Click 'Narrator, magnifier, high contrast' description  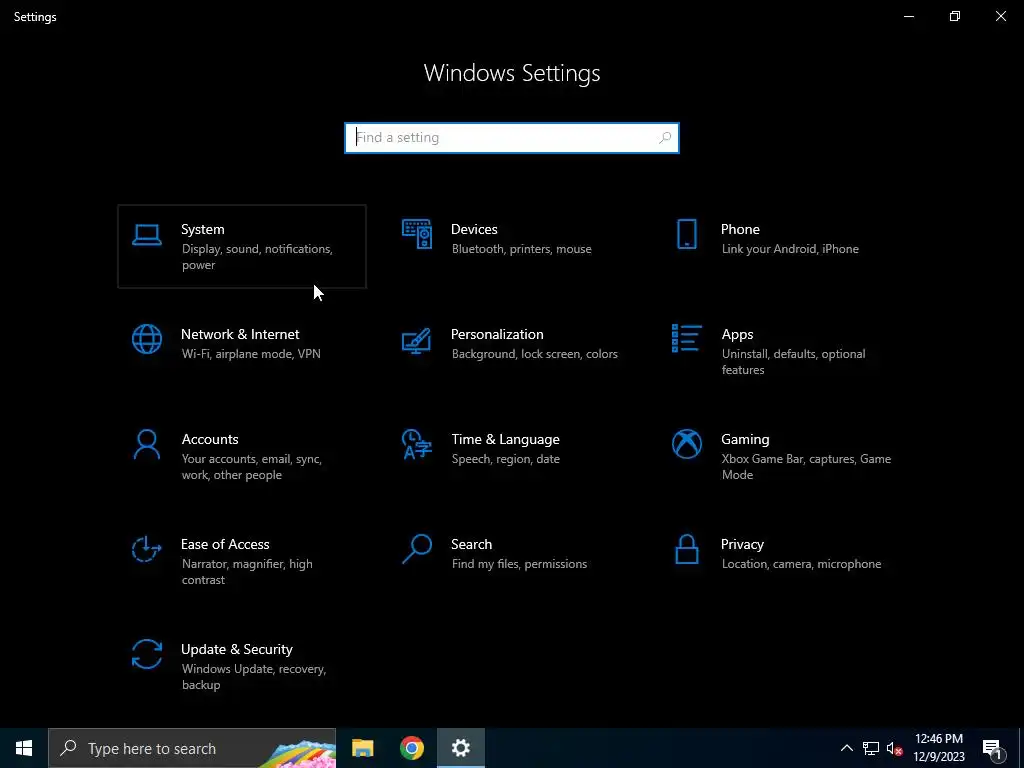tap(247, 572)
